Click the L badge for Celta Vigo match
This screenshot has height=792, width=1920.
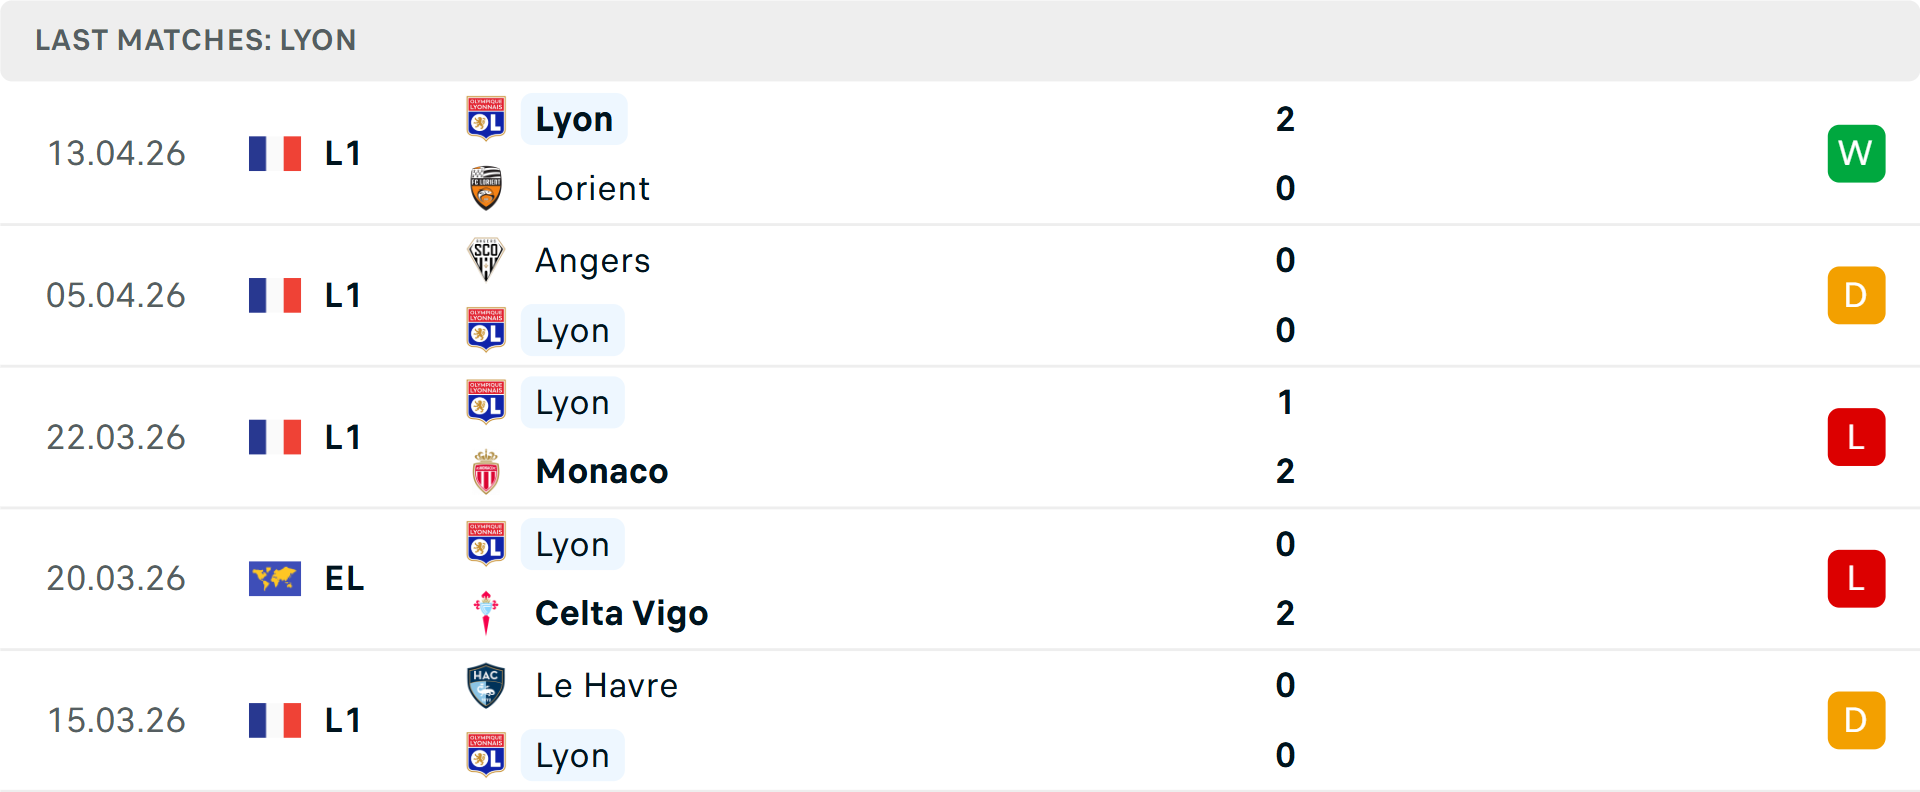pyautogui.click(x=1856, y=578)
